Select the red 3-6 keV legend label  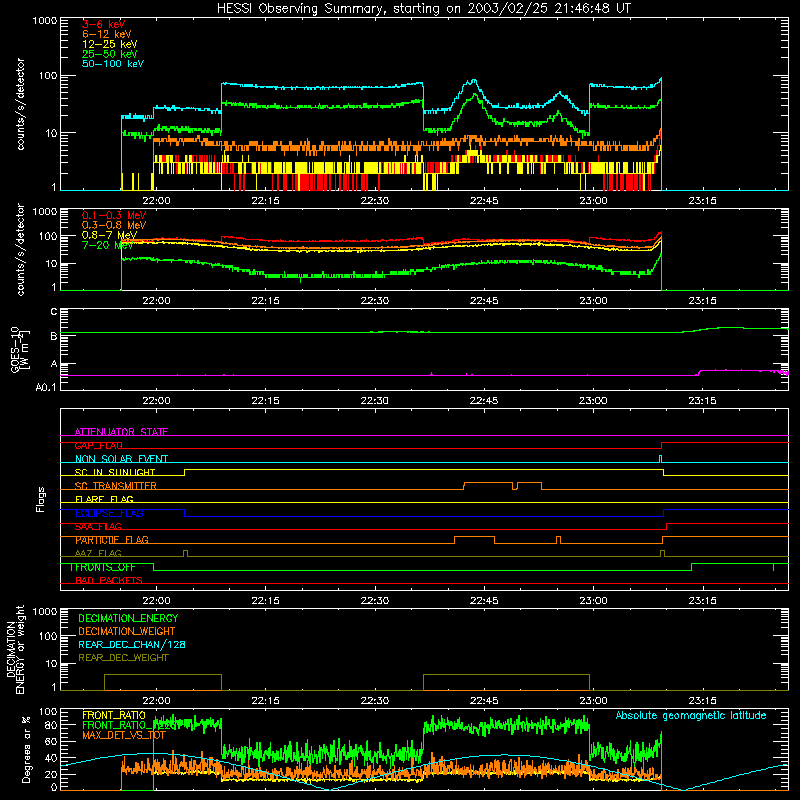tap(104, 24)
